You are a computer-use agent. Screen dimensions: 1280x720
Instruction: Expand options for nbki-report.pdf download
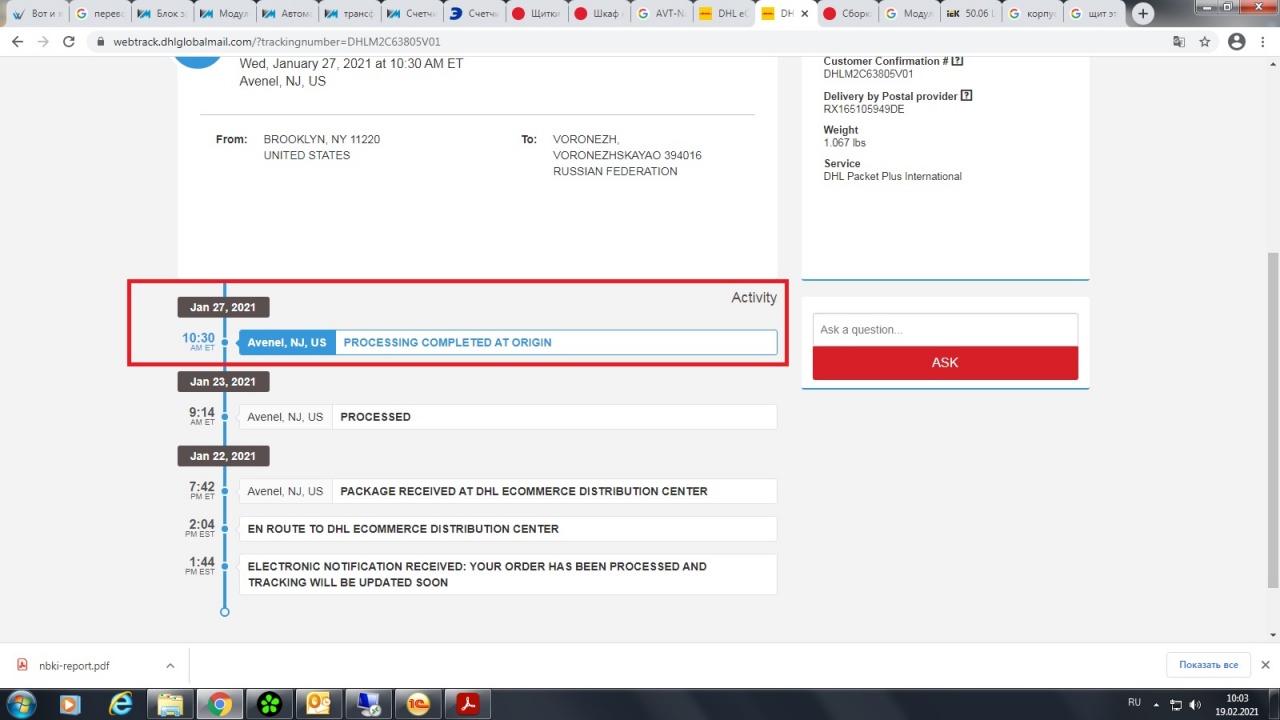pyautogui.click(x=170, y=666)
